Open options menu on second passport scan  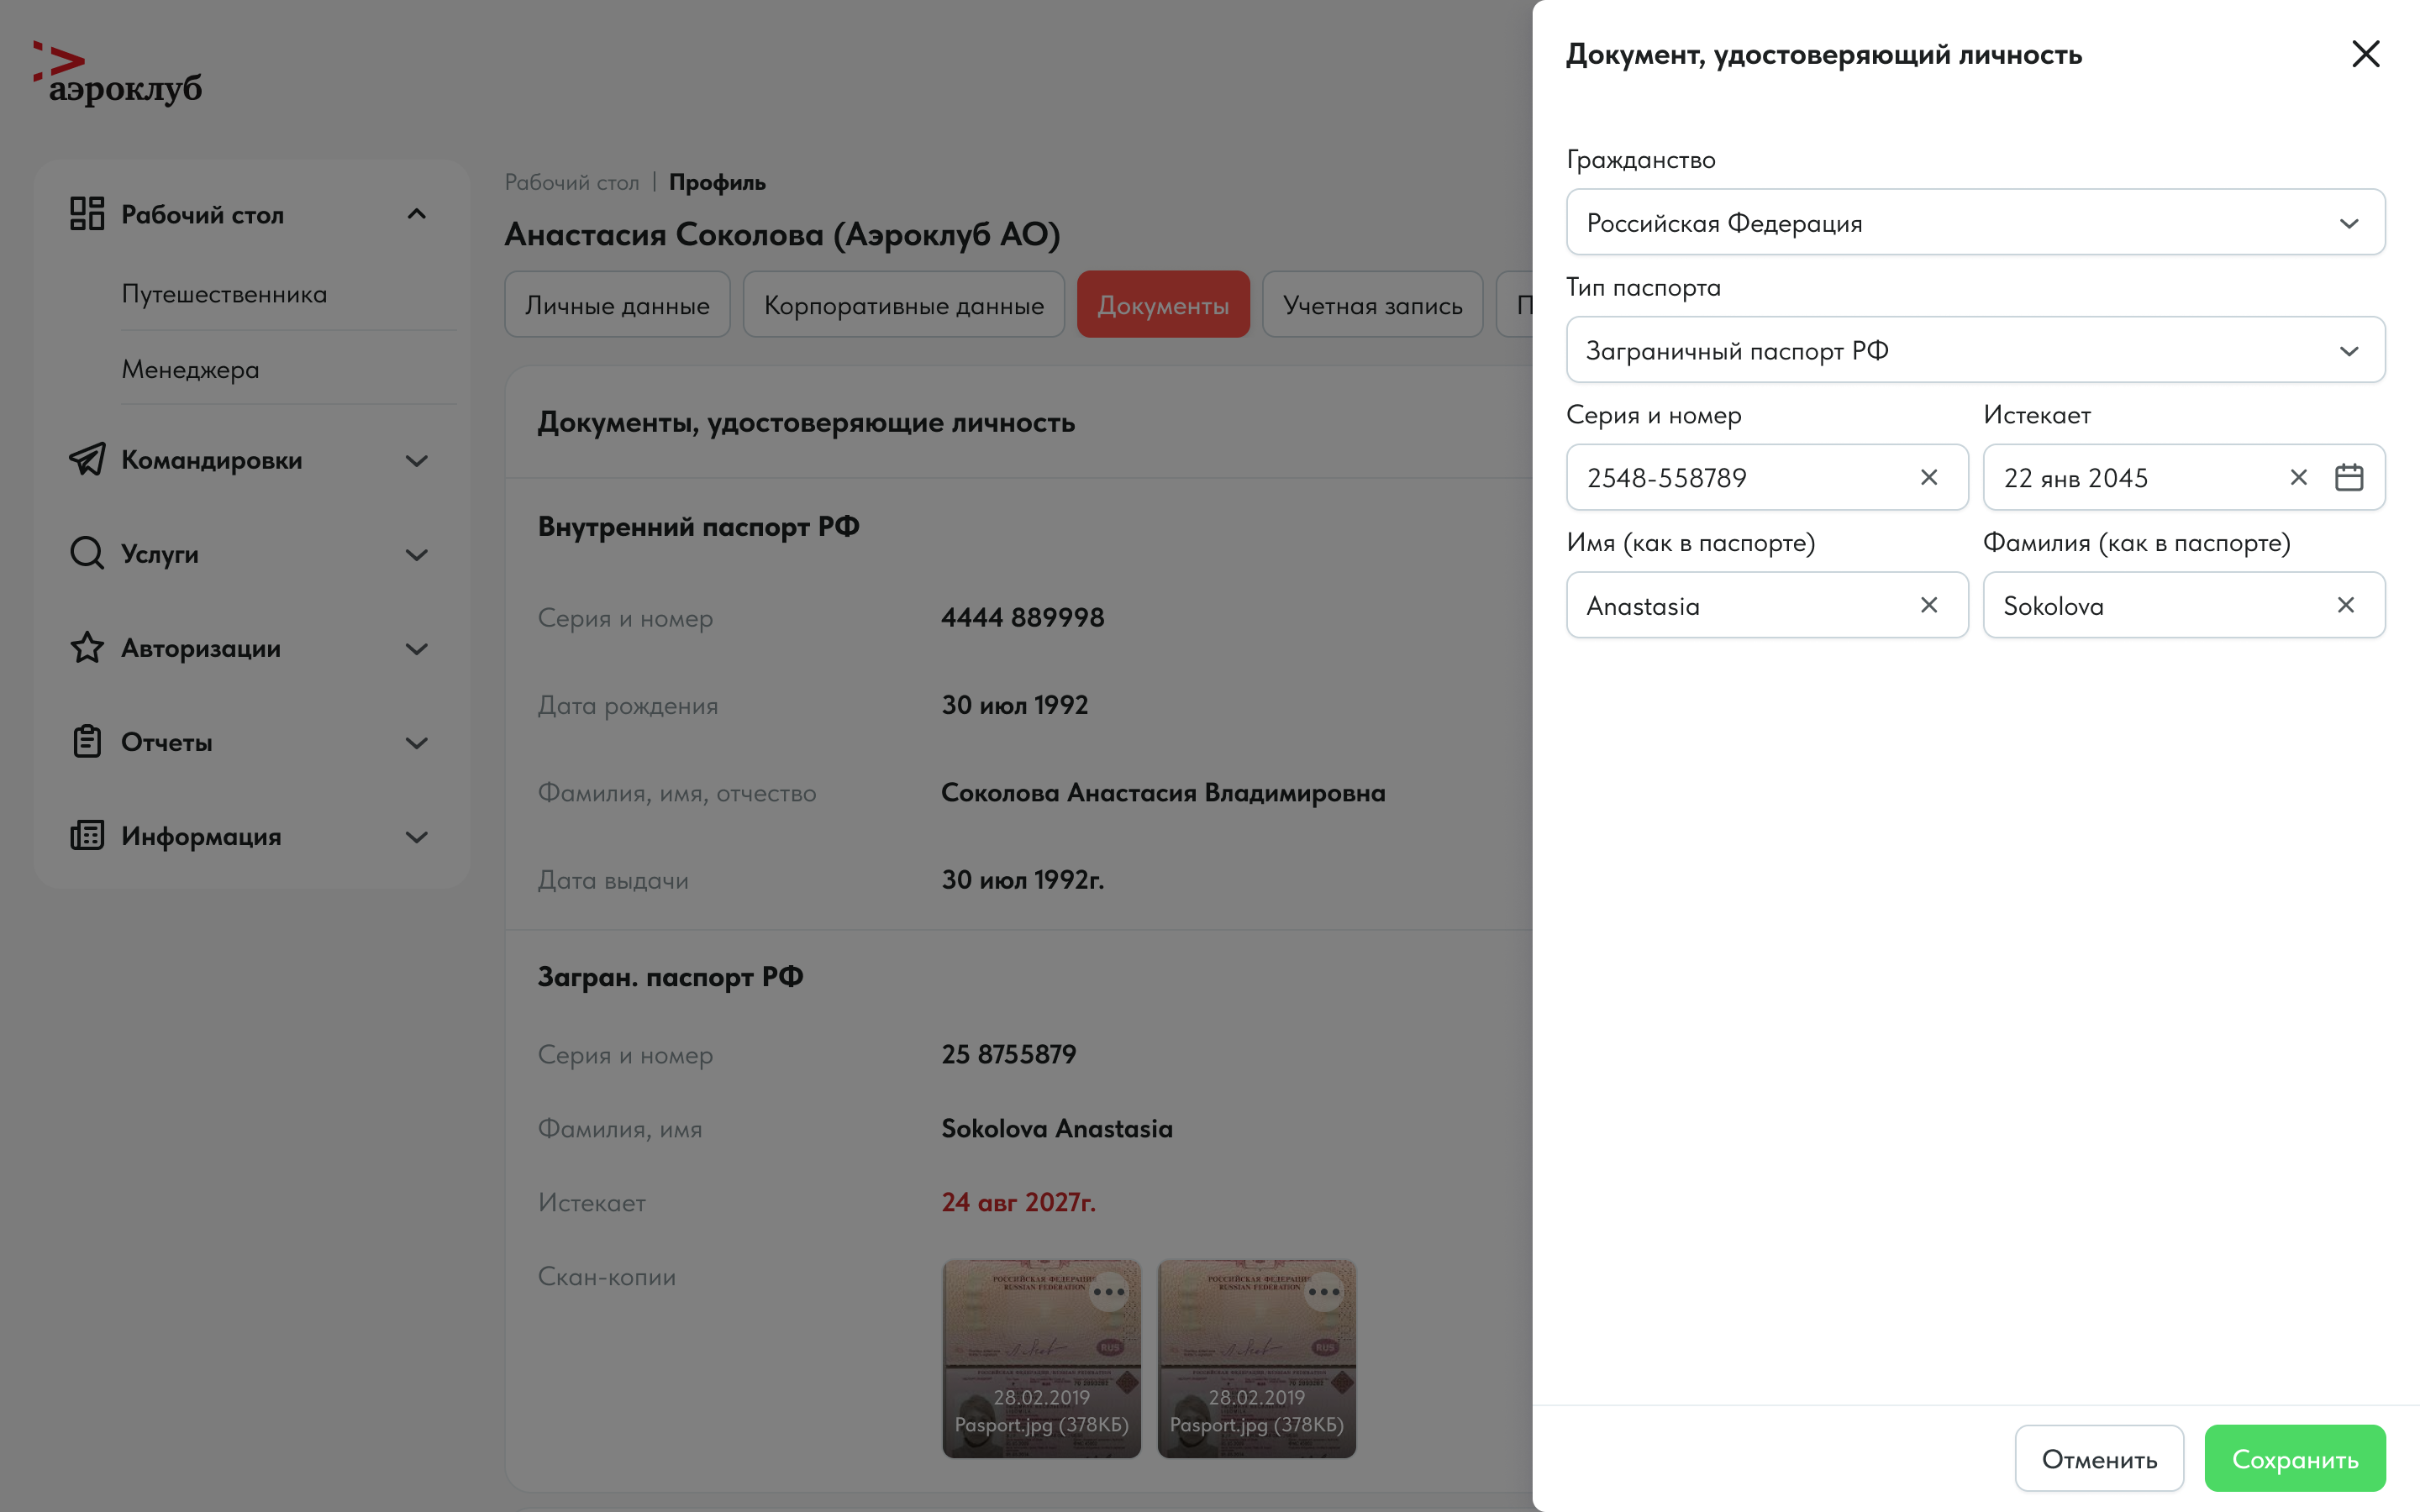1324,1291
